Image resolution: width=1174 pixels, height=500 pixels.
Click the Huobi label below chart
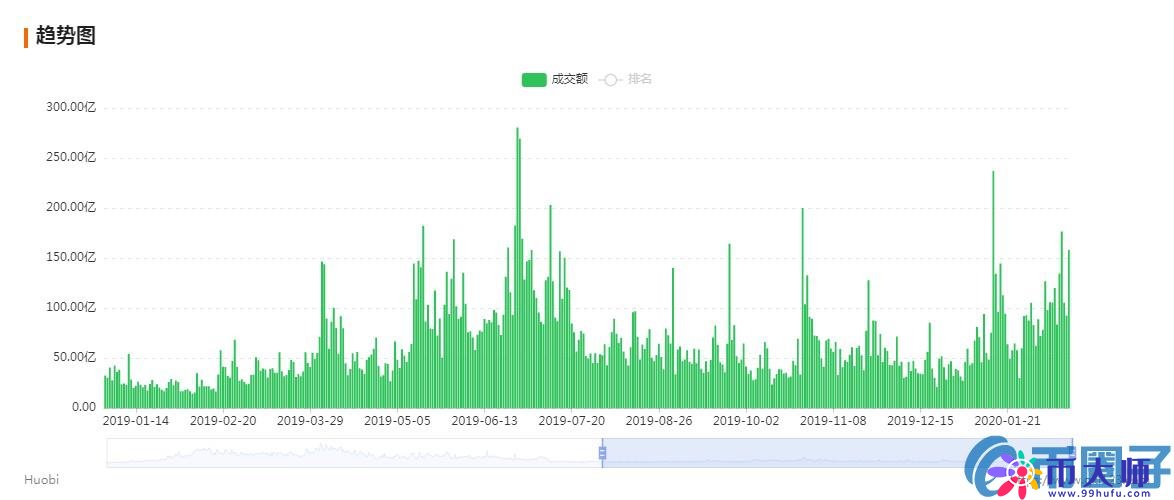click(41, 480)
